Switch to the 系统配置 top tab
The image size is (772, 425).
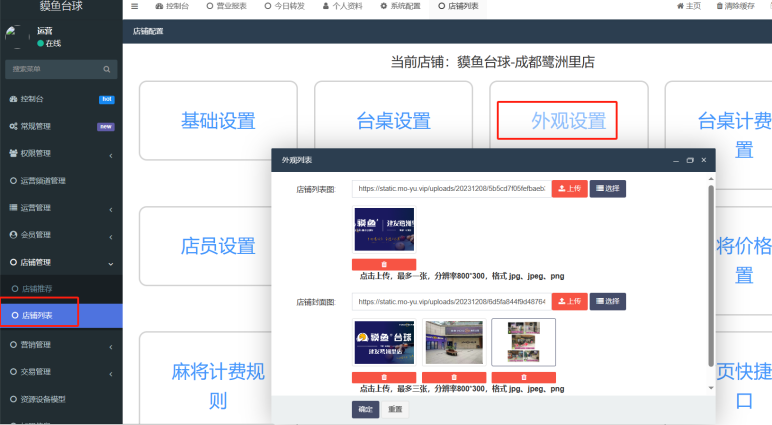click(x=400, y=6)
